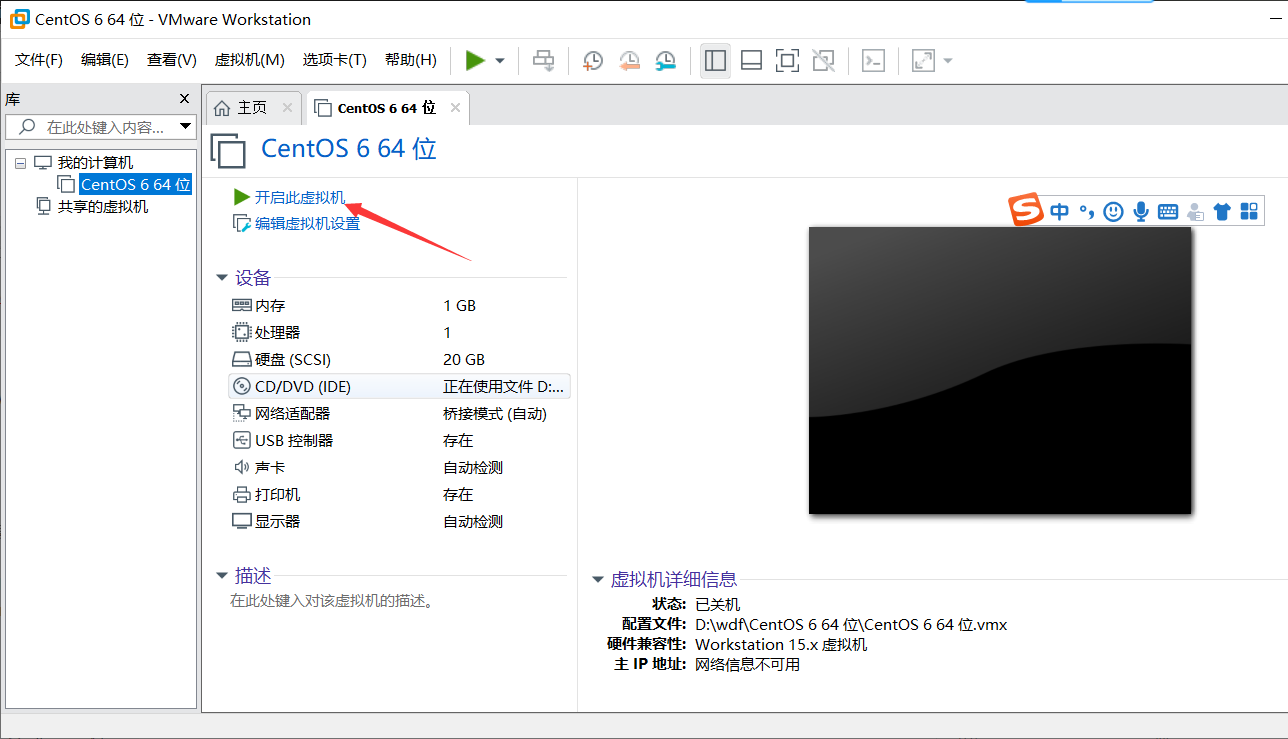Click the revert to snapshot icon
Screen dimensions: 1288x739
pyautogui.click(x=629, y=61)
